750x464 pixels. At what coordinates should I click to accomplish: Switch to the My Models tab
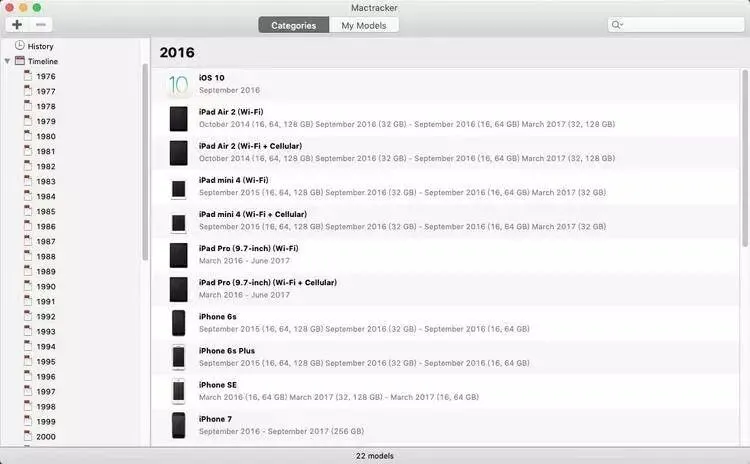pyautogui.click(x=364, y=25)
